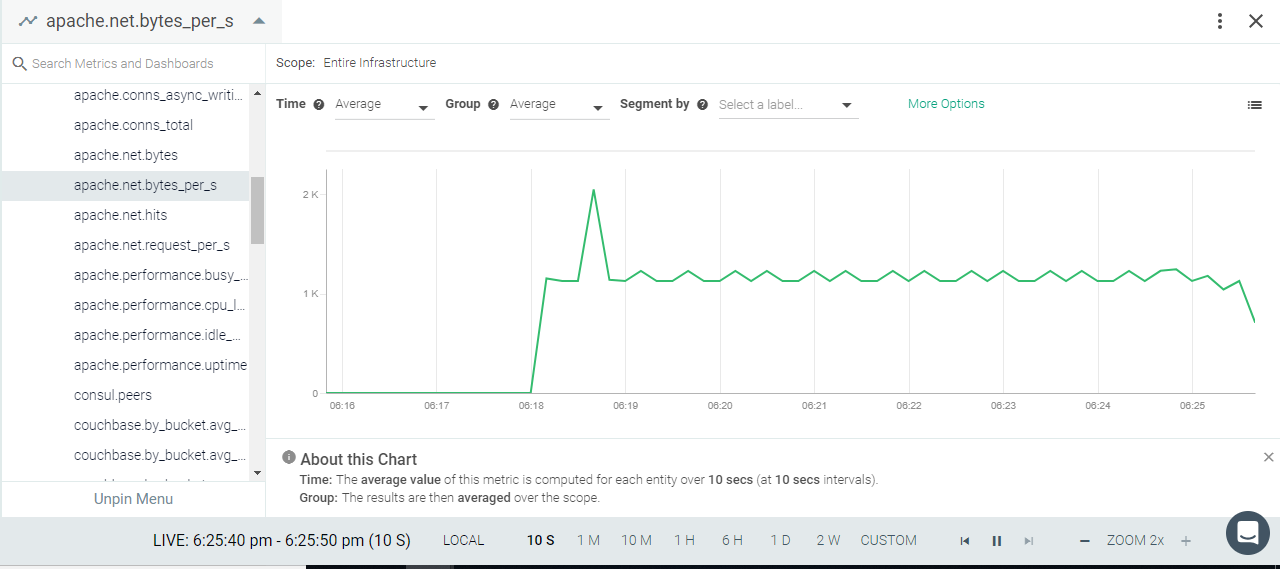
Task: Select the 1 M time range
Action: click(x=588, y=540)
